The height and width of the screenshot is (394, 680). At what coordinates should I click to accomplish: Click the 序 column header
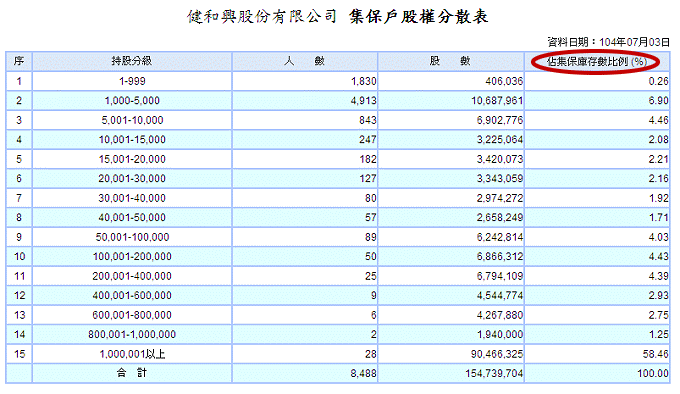pos(19,61)
